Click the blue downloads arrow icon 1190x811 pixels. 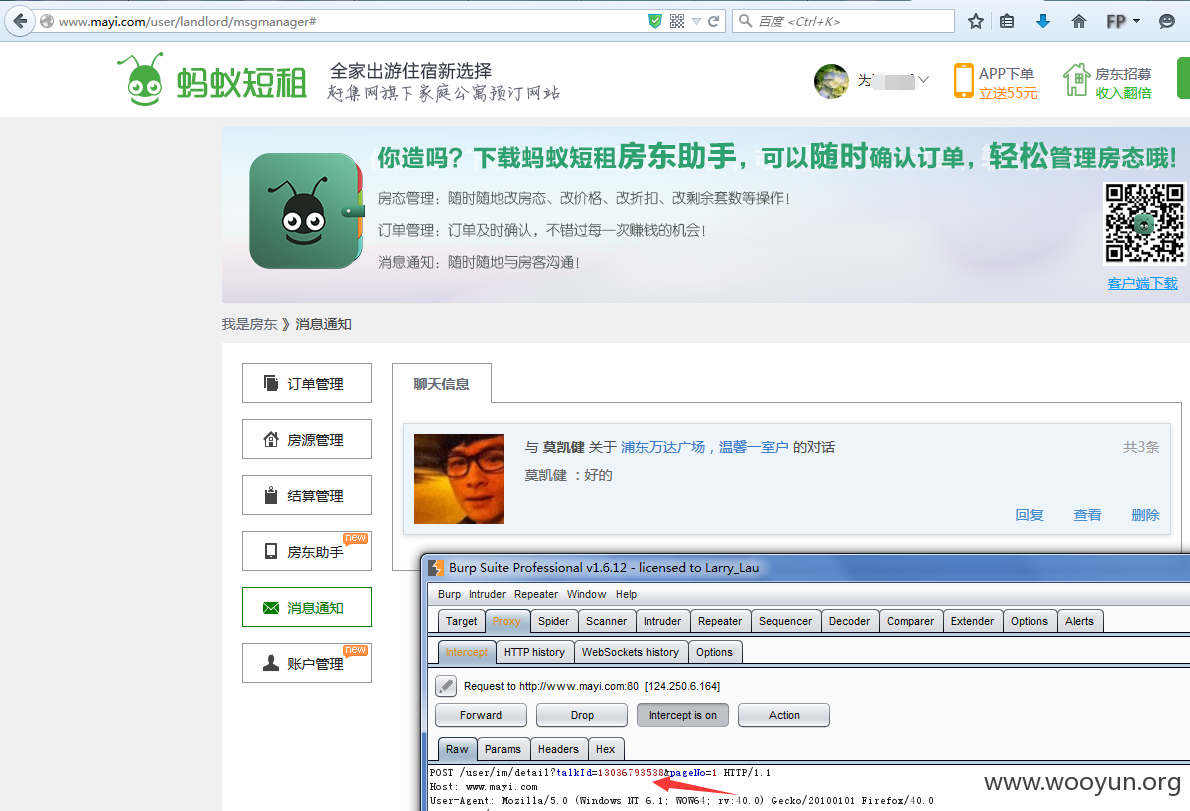pyautogui.click(x=1043, y=21)
